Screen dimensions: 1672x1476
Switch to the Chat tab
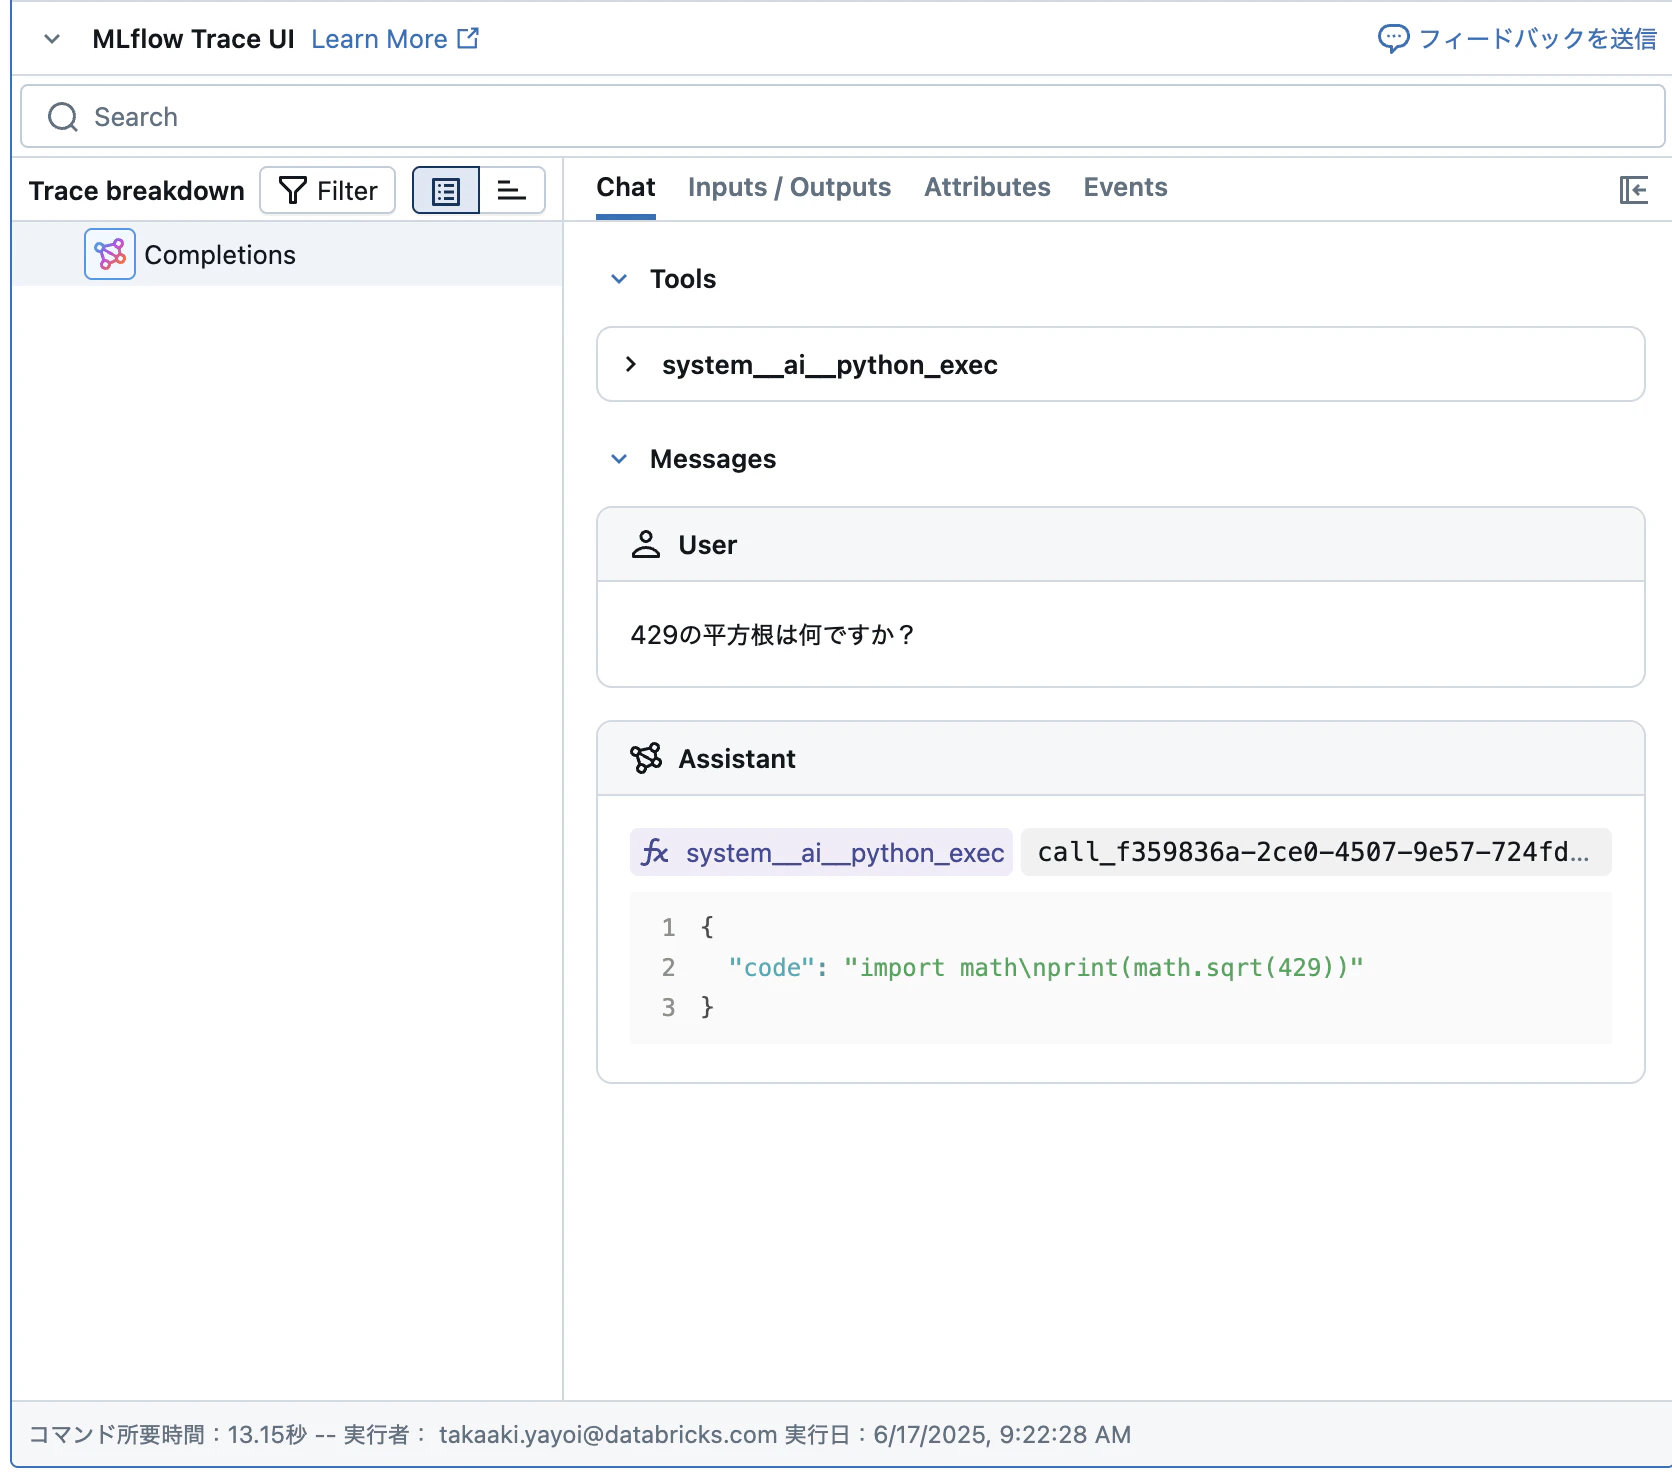tap(625, 188)
